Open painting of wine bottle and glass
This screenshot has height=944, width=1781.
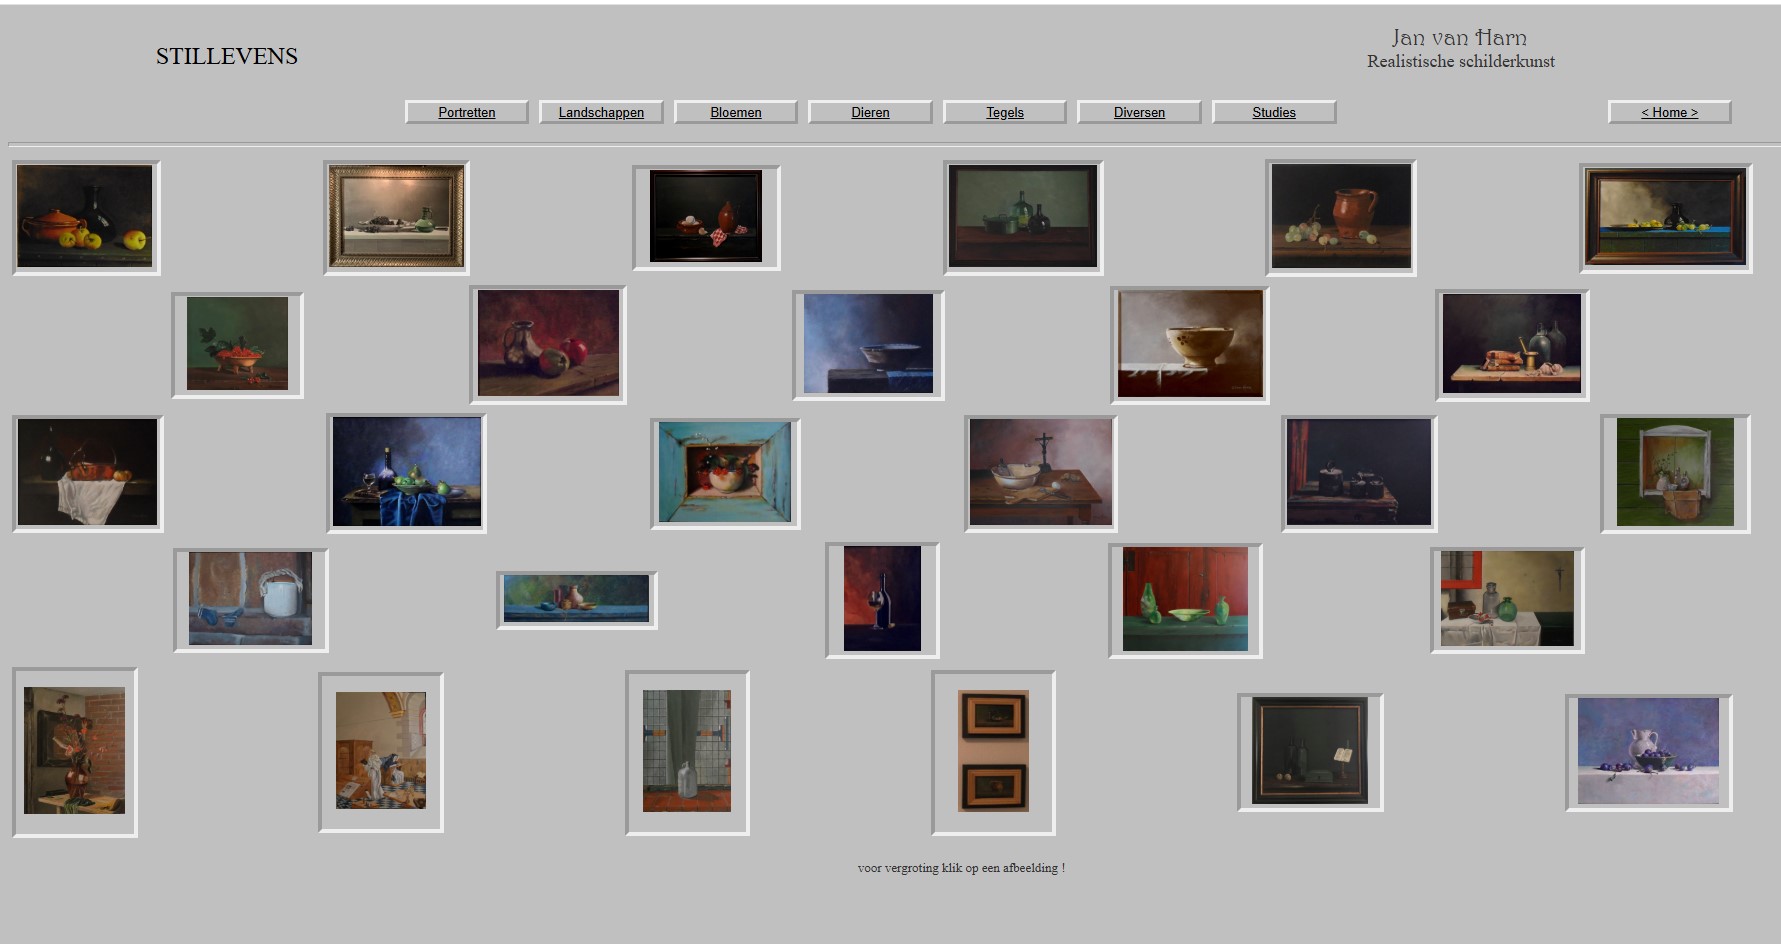pos(882,600)
